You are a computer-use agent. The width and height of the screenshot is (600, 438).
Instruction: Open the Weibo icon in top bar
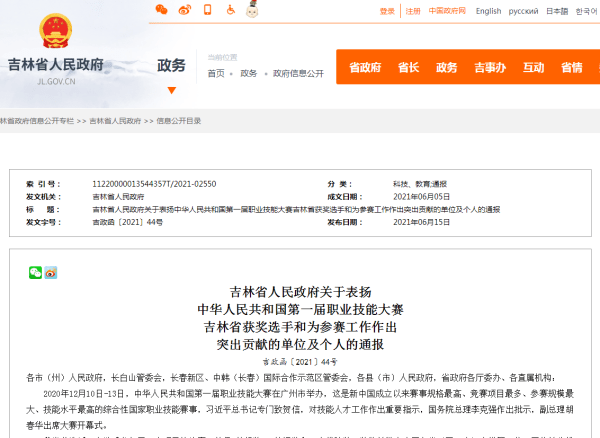(184, 10)
